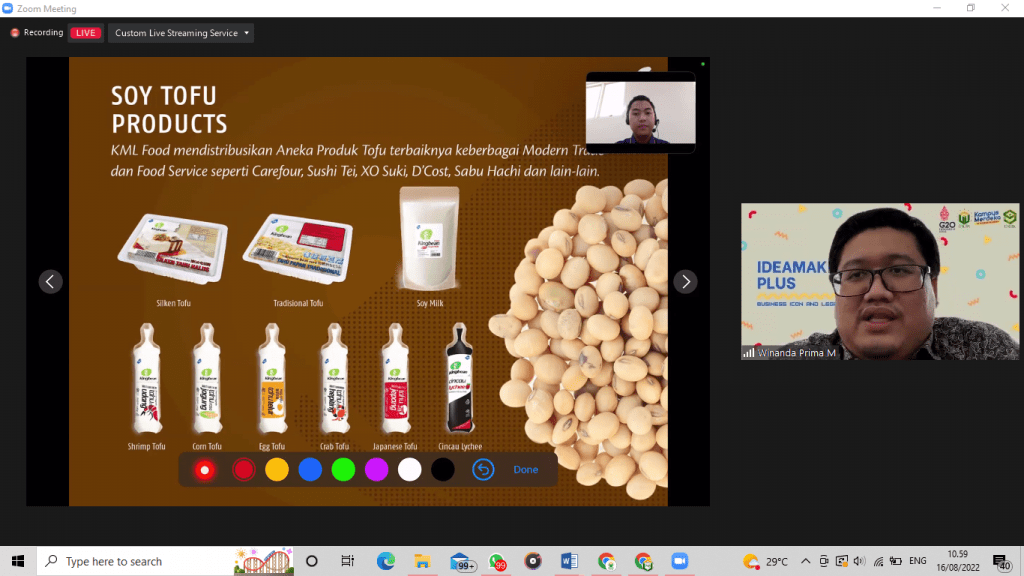Click the Meet Now tray icon
1024x576 pixels.
pos(824,561)
